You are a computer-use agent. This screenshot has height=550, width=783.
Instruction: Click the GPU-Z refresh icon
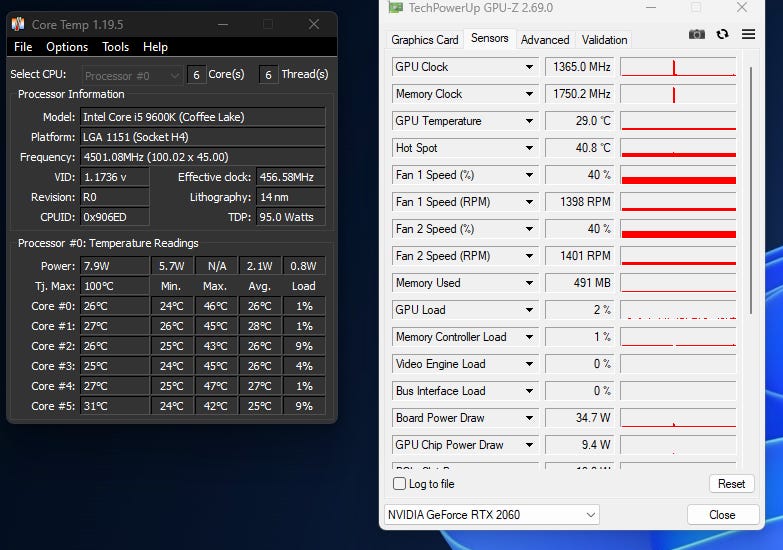coord(722,34)
